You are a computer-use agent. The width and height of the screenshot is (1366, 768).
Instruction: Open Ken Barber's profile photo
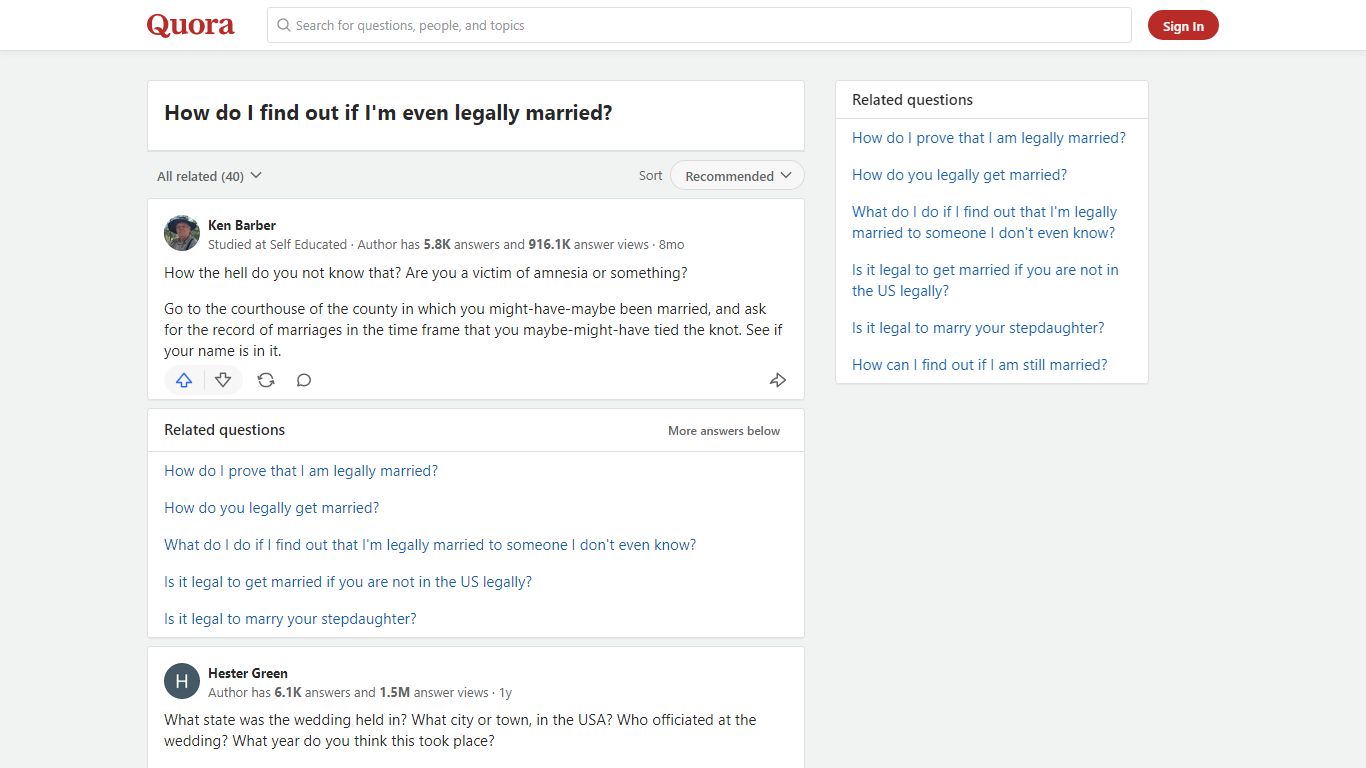[182, 233]
